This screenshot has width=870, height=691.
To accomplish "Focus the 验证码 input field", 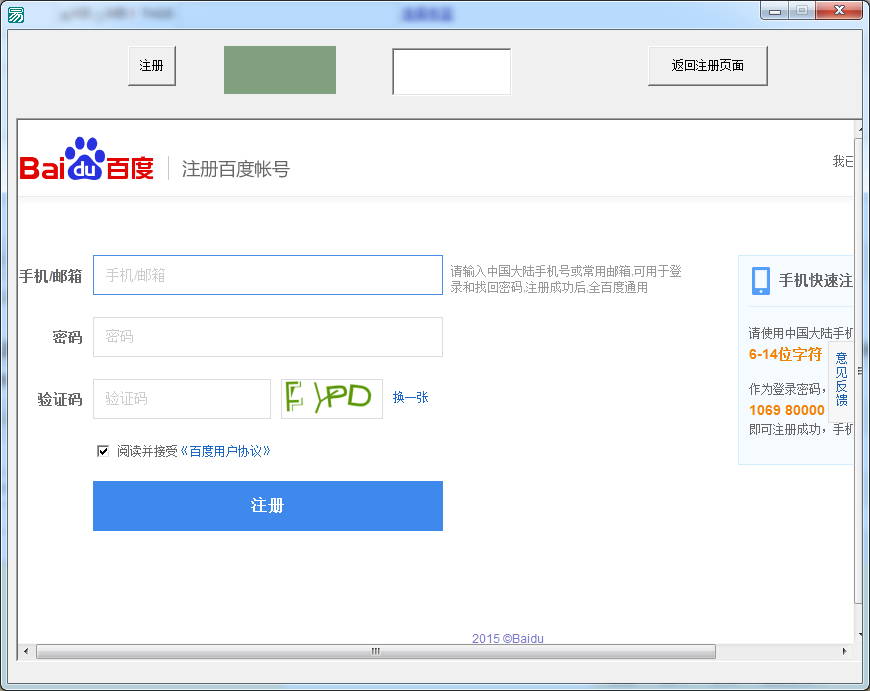I will tap(182, 399).
